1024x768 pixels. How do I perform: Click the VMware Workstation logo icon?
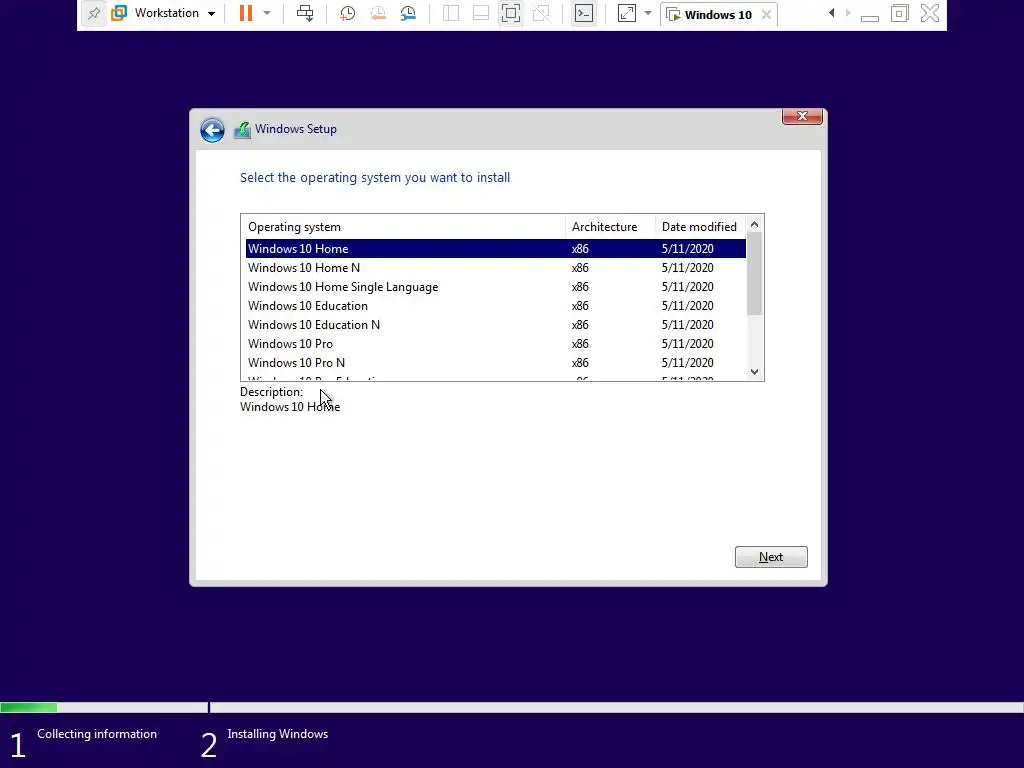click(x=119, y=13)
